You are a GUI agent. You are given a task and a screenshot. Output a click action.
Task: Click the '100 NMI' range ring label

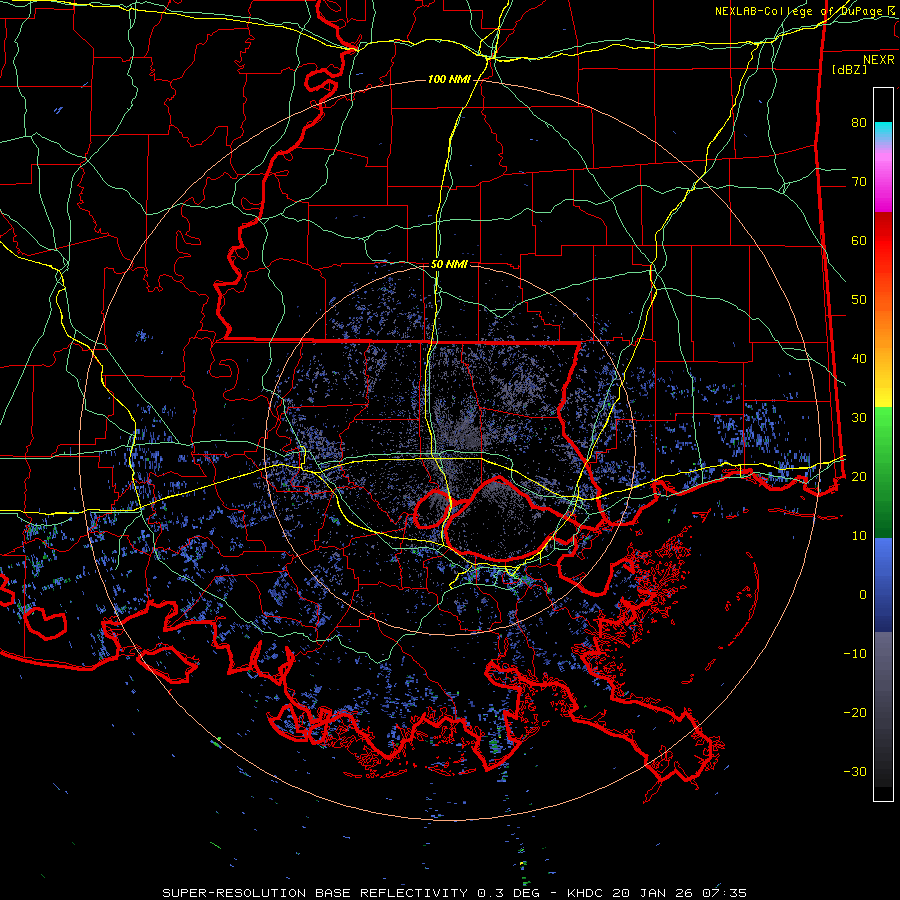[449, 79]
